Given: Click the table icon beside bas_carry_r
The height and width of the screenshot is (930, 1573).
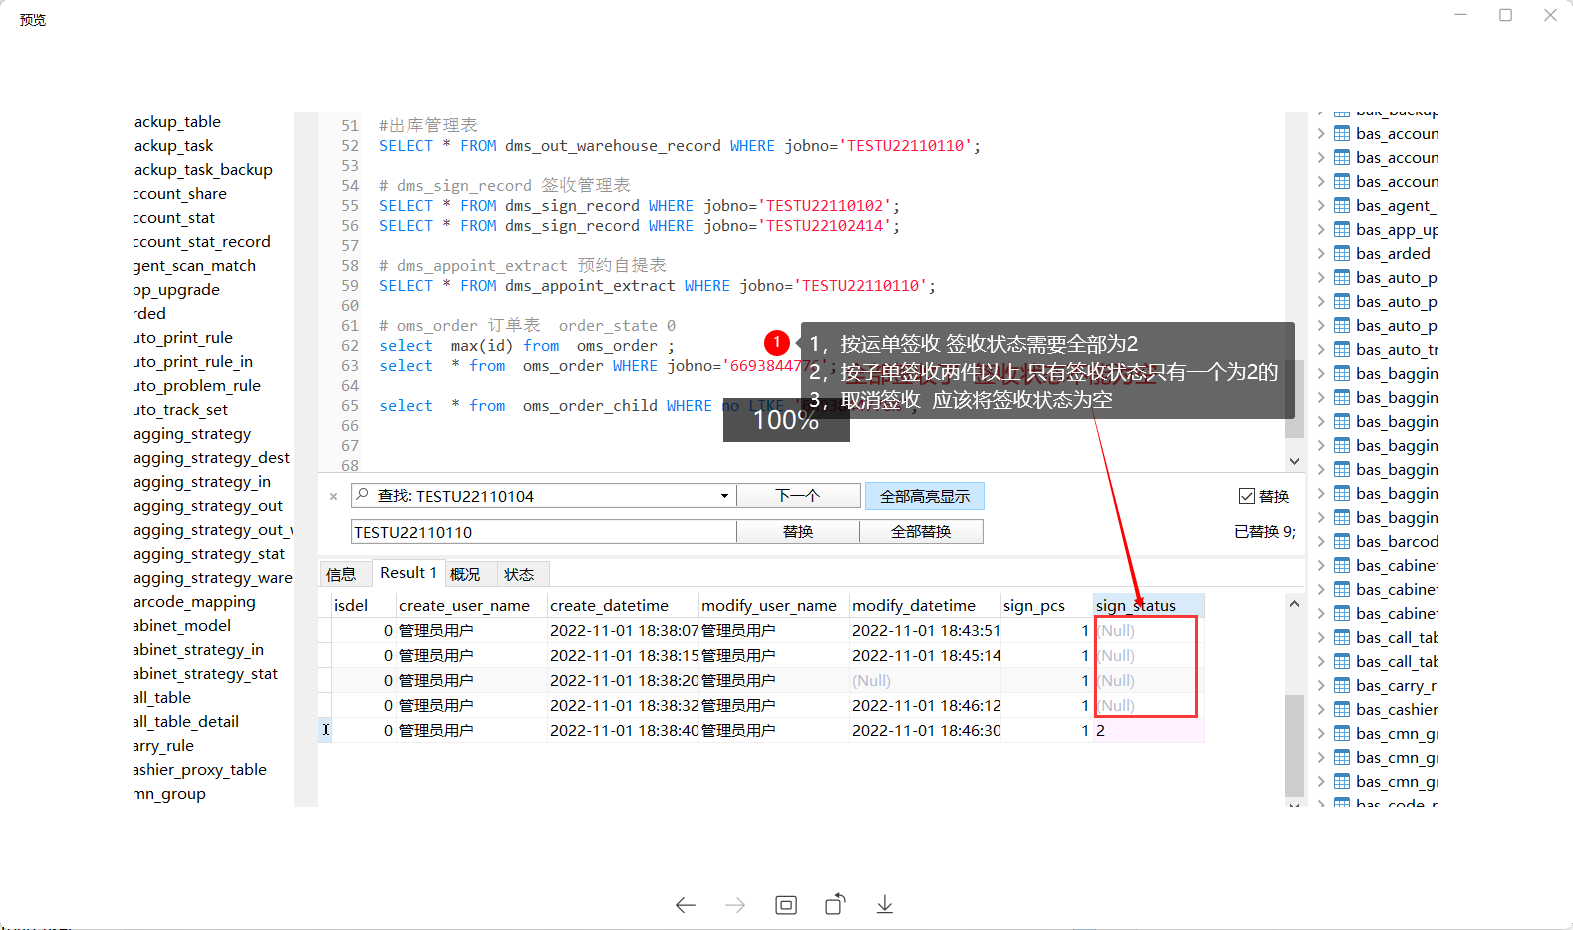Looking at the screenshot, I should point(1342,685).
